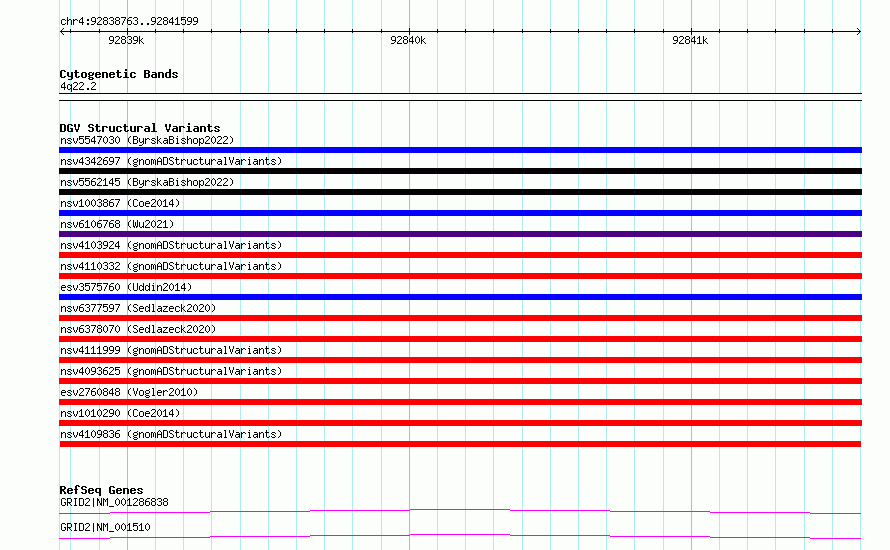This screenshot has height=550, width=890.
Task: Click the 92841k ruler mark
Action: pos(690,40)
